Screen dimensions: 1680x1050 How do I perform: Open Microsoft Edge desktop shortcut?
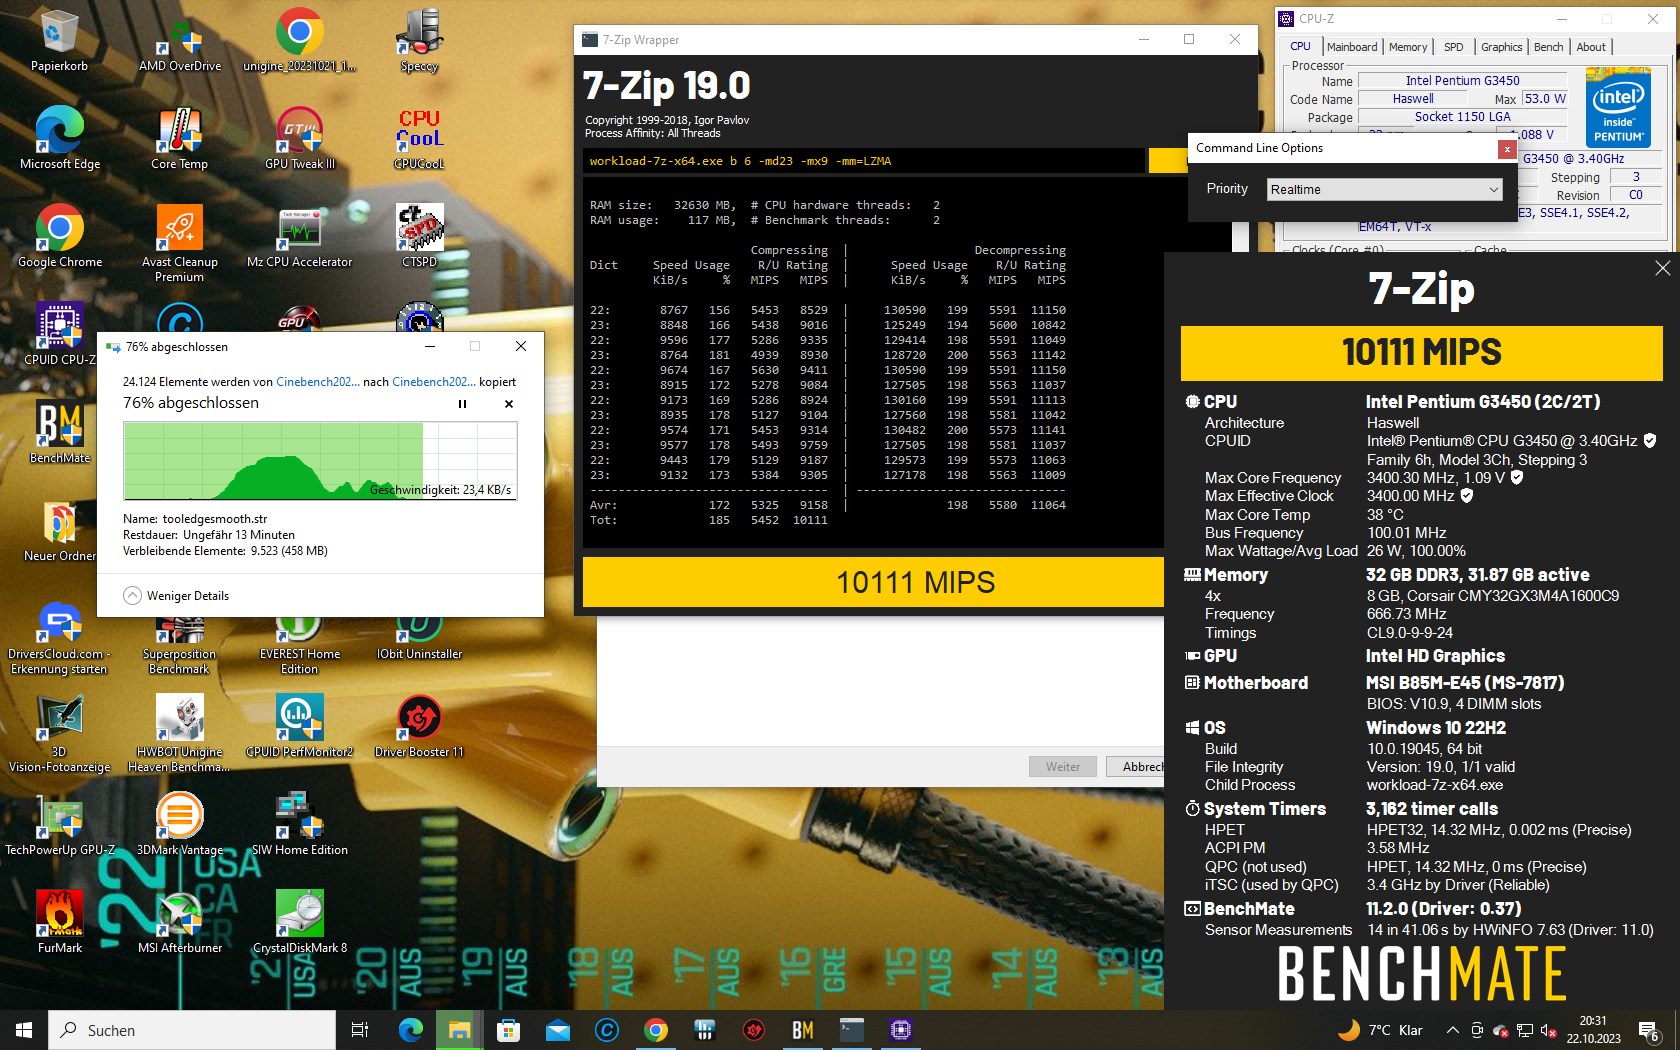point(59,138)
